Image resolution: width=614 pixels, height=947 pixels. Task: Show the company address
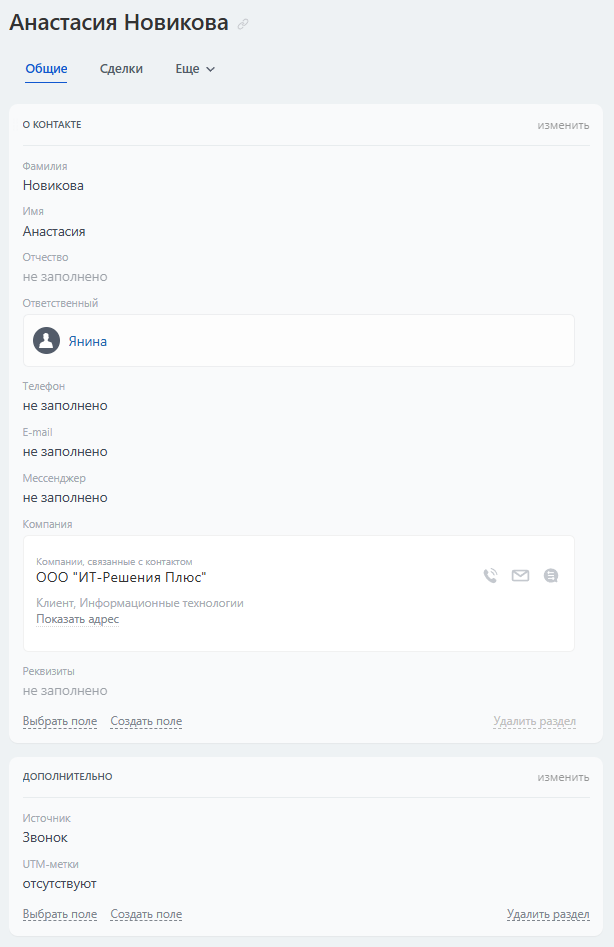click(x=77, y=619)
